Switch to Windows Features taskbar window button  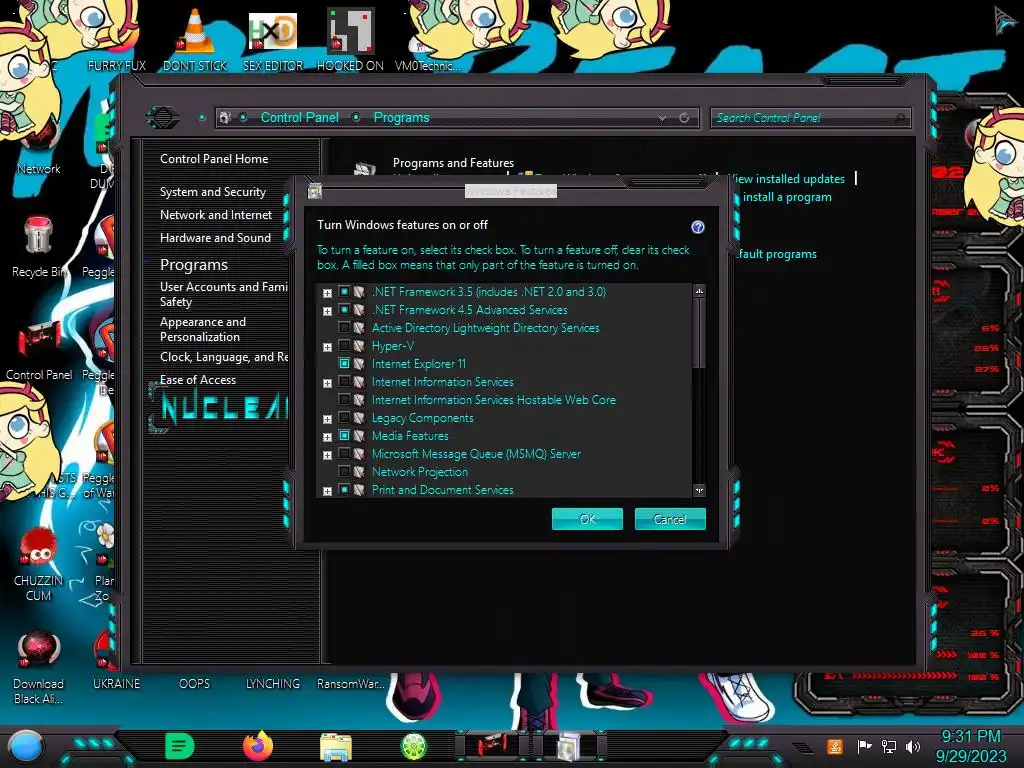click(569, 746)
